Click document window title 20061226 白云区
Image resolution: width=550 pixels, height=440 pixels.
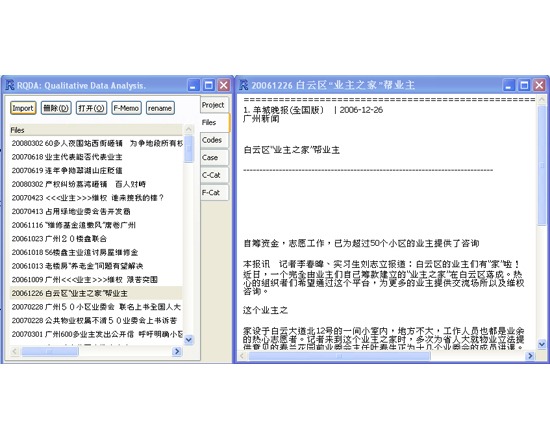tap(333, 85)
